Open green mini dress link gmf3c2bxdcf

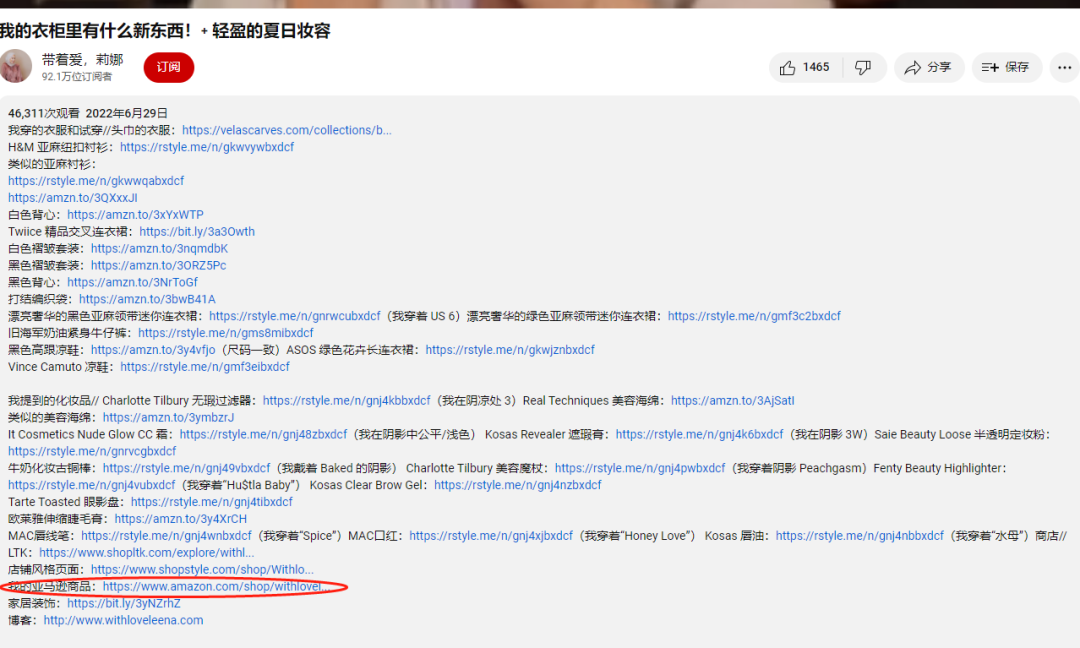(x=754, y=315)
